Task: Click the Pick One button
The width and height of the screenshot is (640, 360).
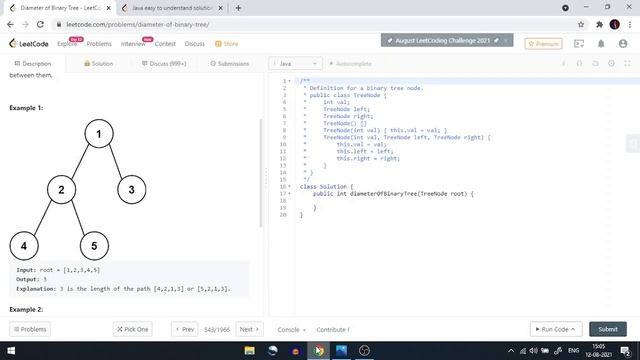Action: [x=133, y=329]
